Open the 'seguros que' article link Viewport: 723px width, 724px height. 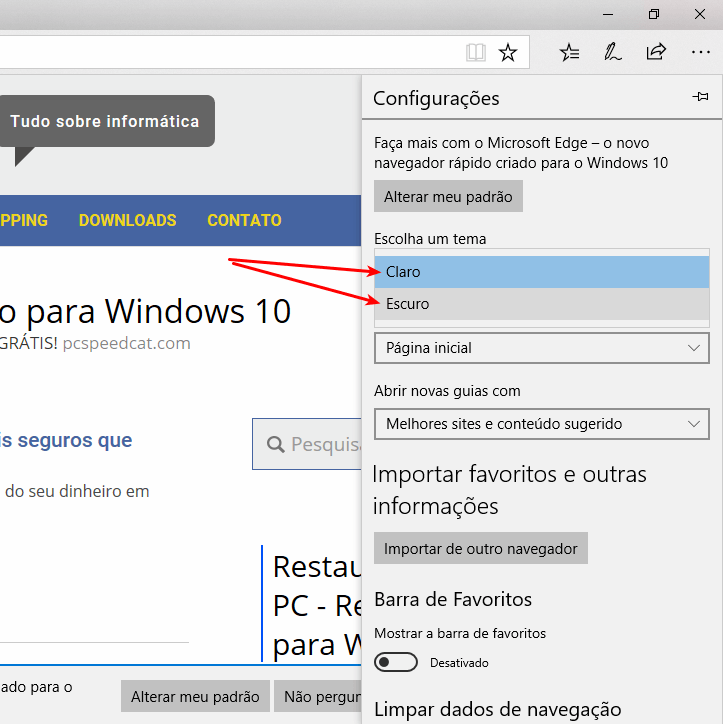tap(66, 440)
